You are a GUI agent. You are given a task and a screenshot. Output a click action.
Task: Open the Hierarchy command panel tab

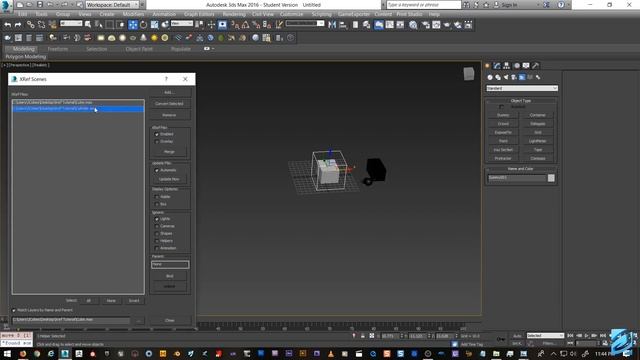507,66
